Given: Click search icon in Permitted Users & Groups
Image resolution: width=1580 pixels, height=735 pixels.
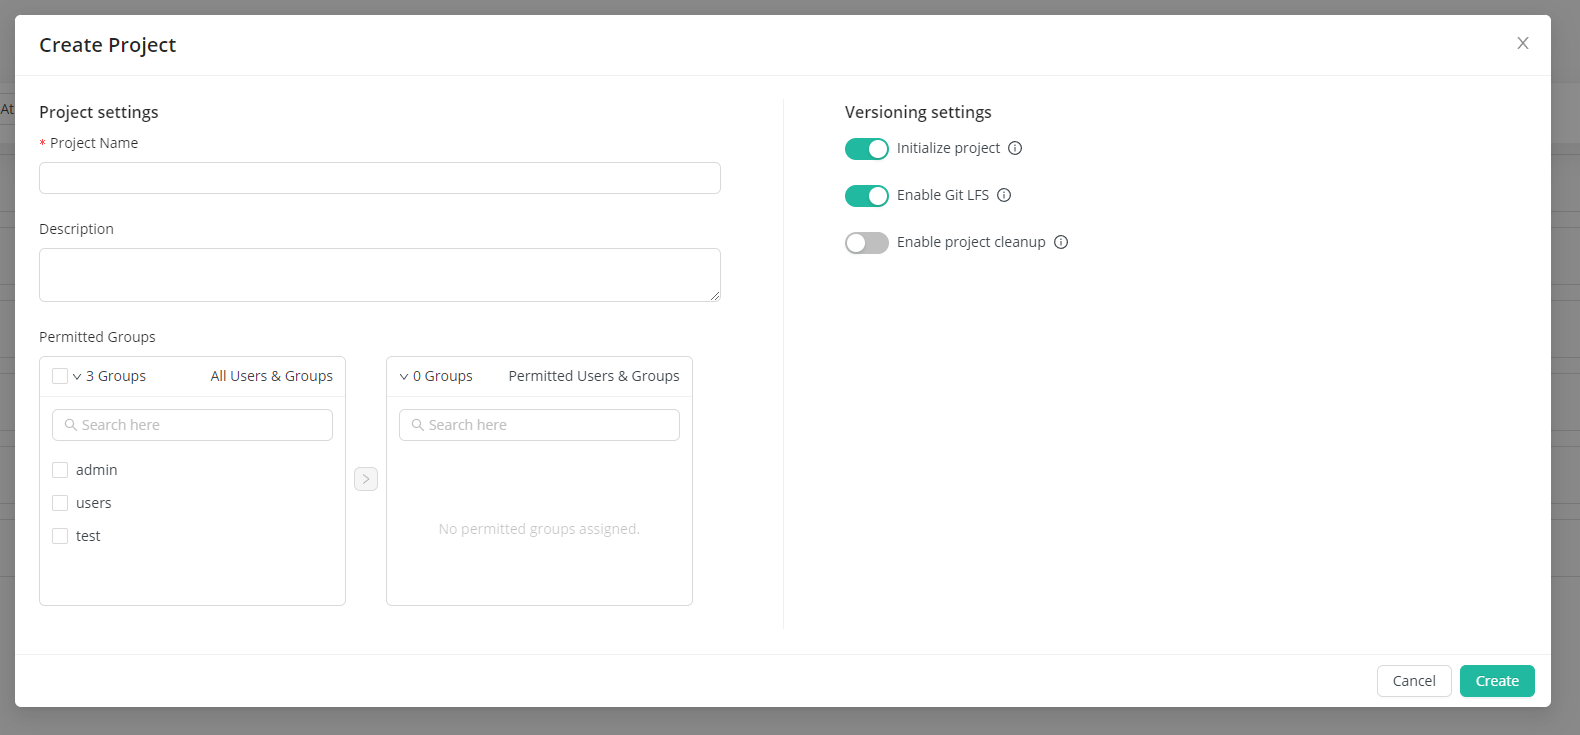Looking at the screenshot, I should click(418, 425).
